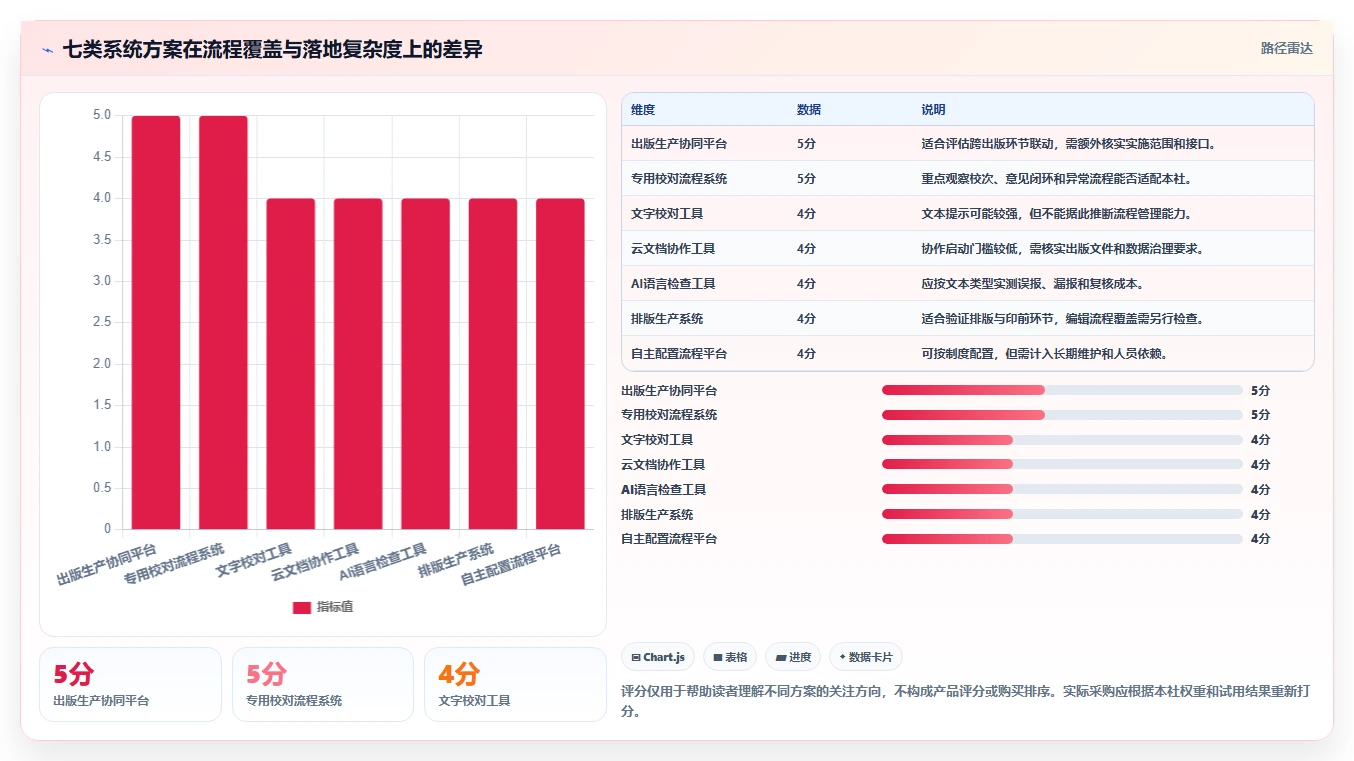
Task: Click the 云文档协作工具 chart bar
Action: click(358, 364)
